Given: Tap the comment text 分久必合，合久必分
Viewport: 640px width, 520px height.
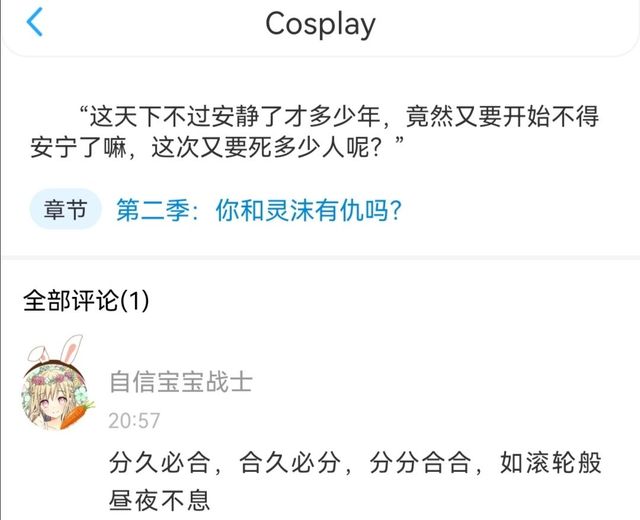Looking at the screenshot, I should click(x=225, y=463).
